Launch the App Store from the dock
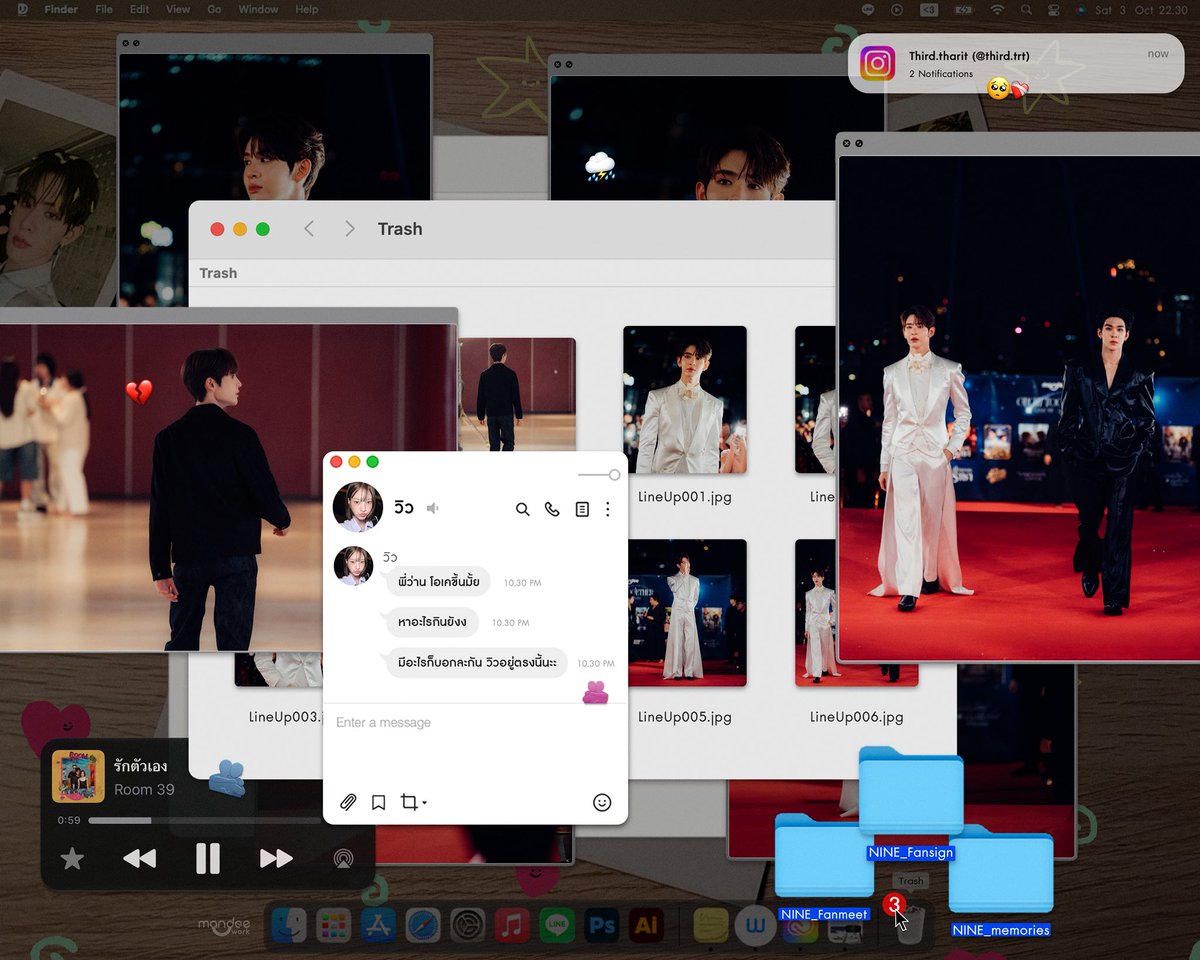 click(x=378, y=926)
